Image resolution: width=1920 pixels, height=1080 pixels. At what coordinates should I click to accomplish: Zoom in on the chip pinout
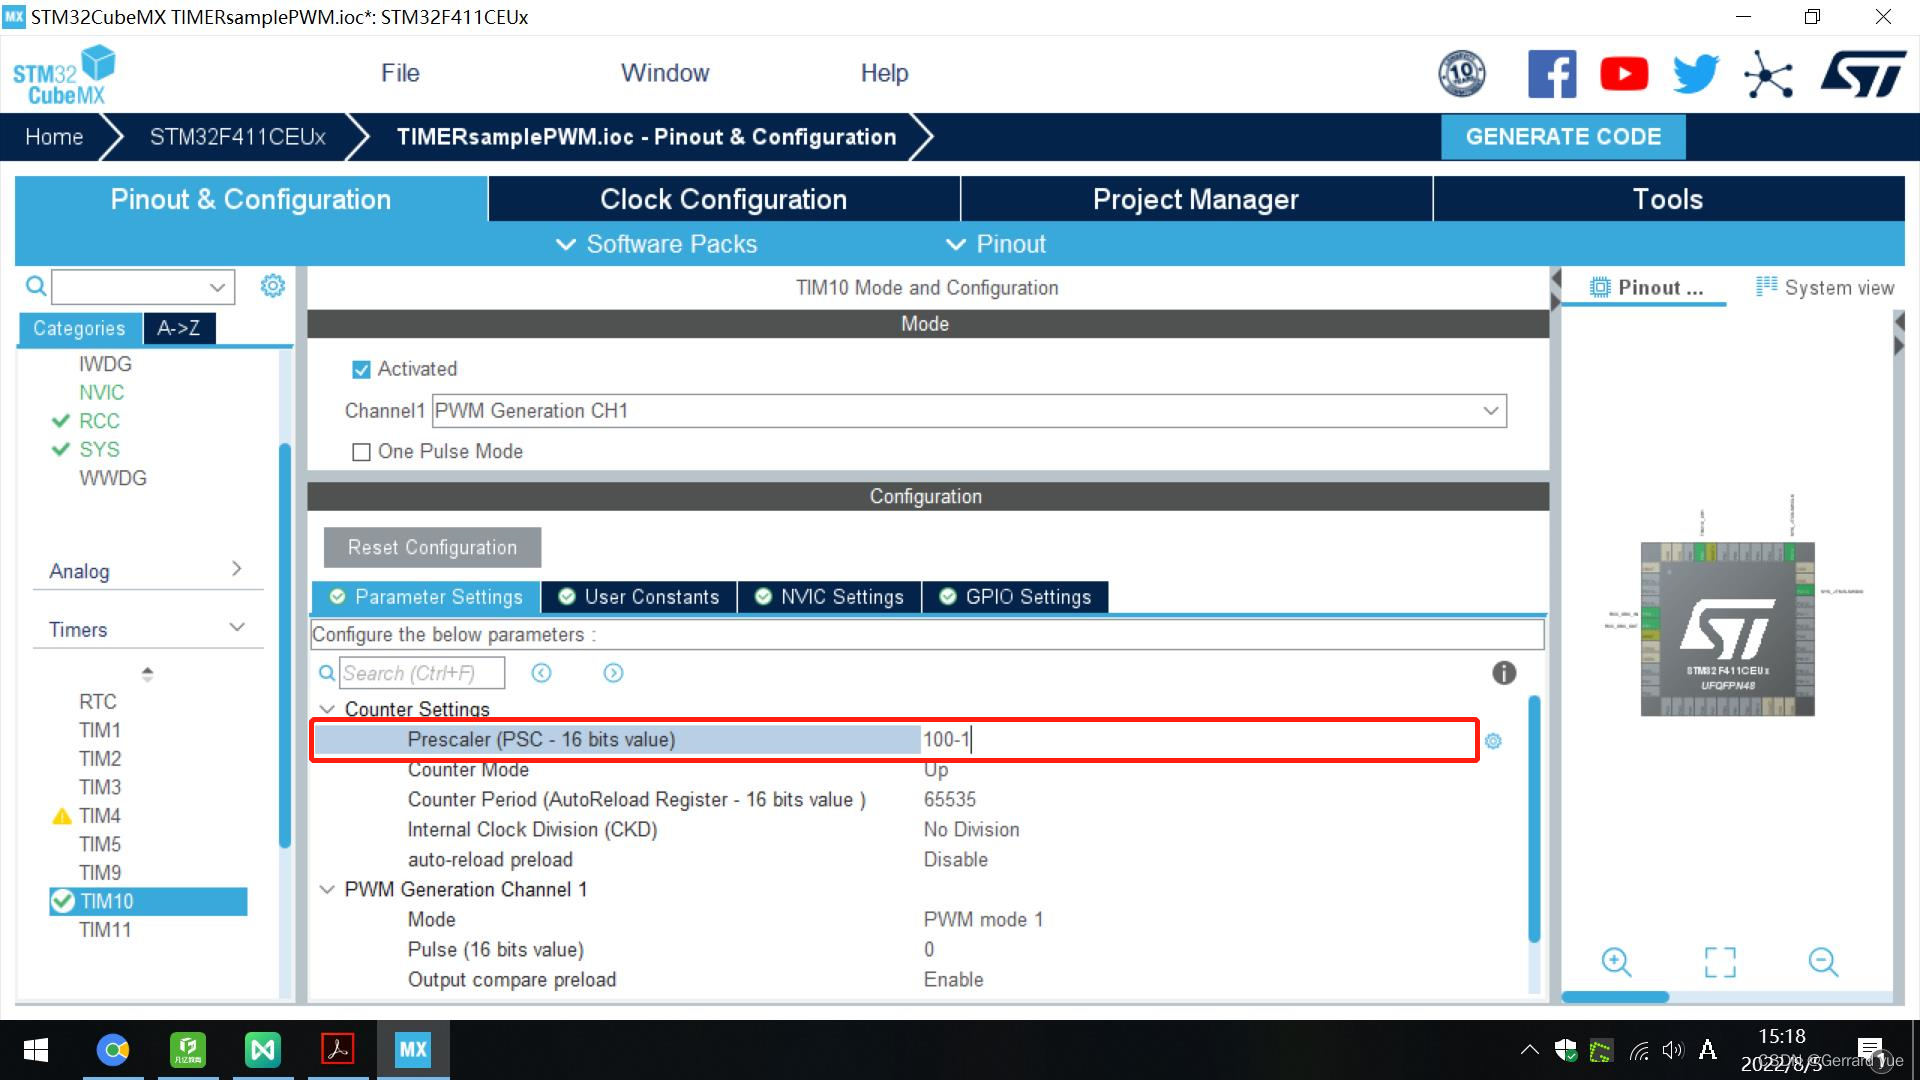[1616, 962]
